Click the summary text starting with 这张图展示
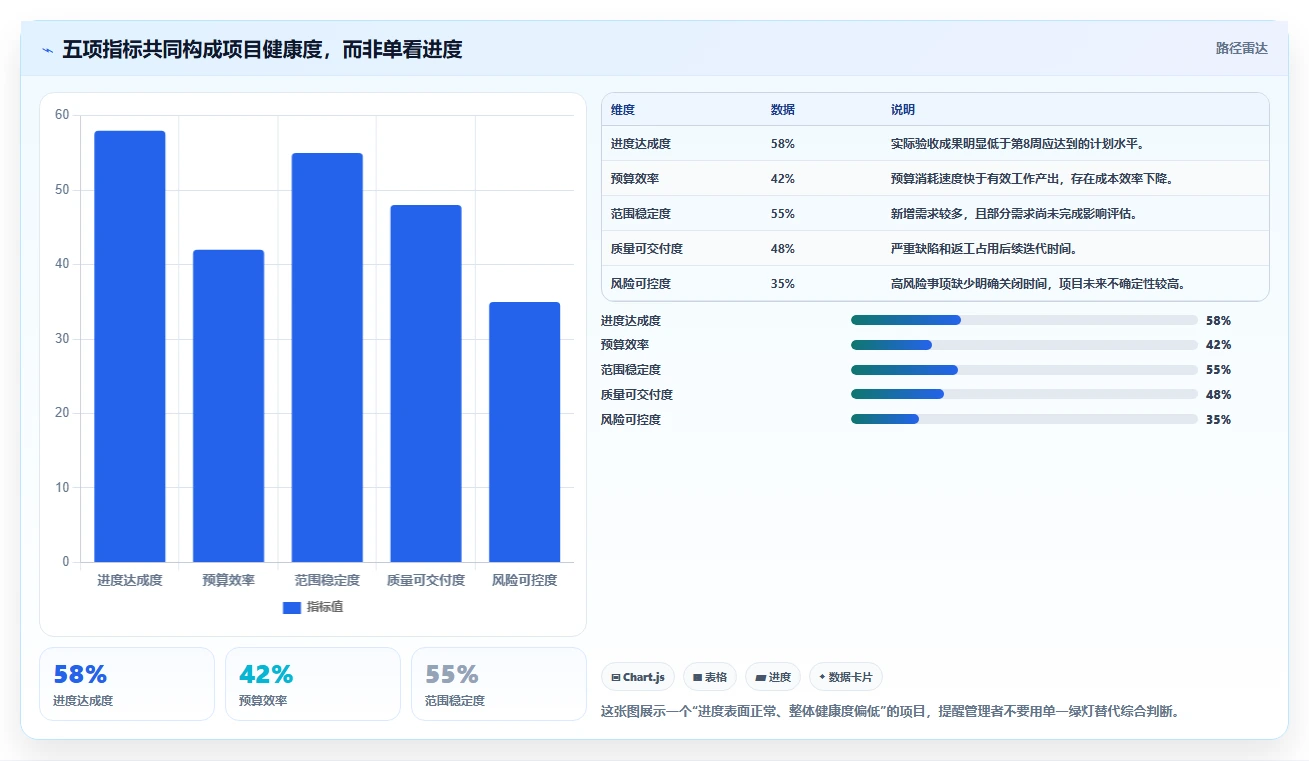This screenshot has width=1309, height=761. click(x=890, y=712)
